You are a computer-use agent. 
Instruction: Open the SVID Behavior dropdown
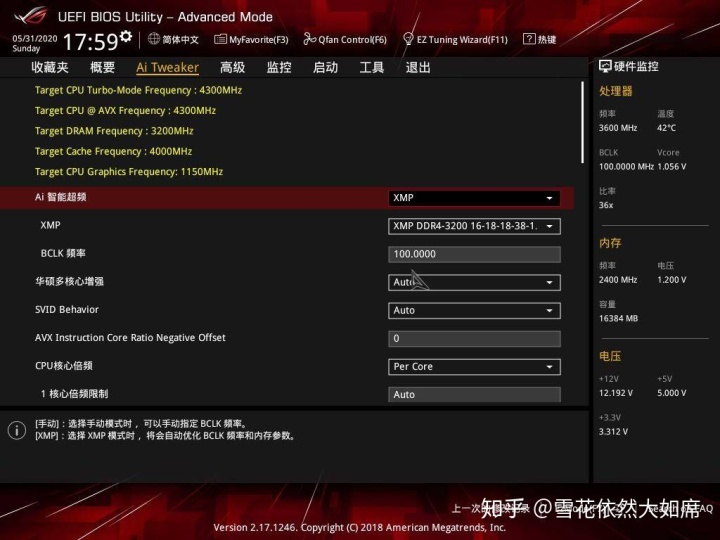474,310
